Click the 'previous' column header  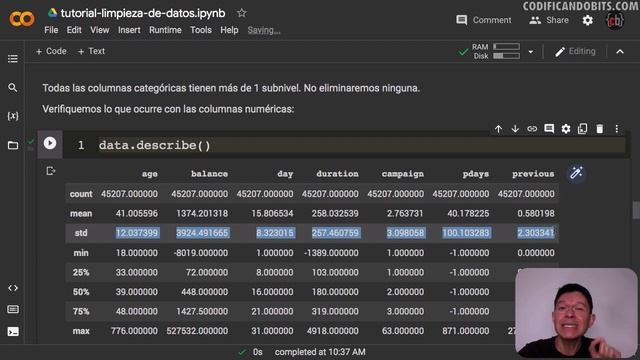tap(533, 174)
